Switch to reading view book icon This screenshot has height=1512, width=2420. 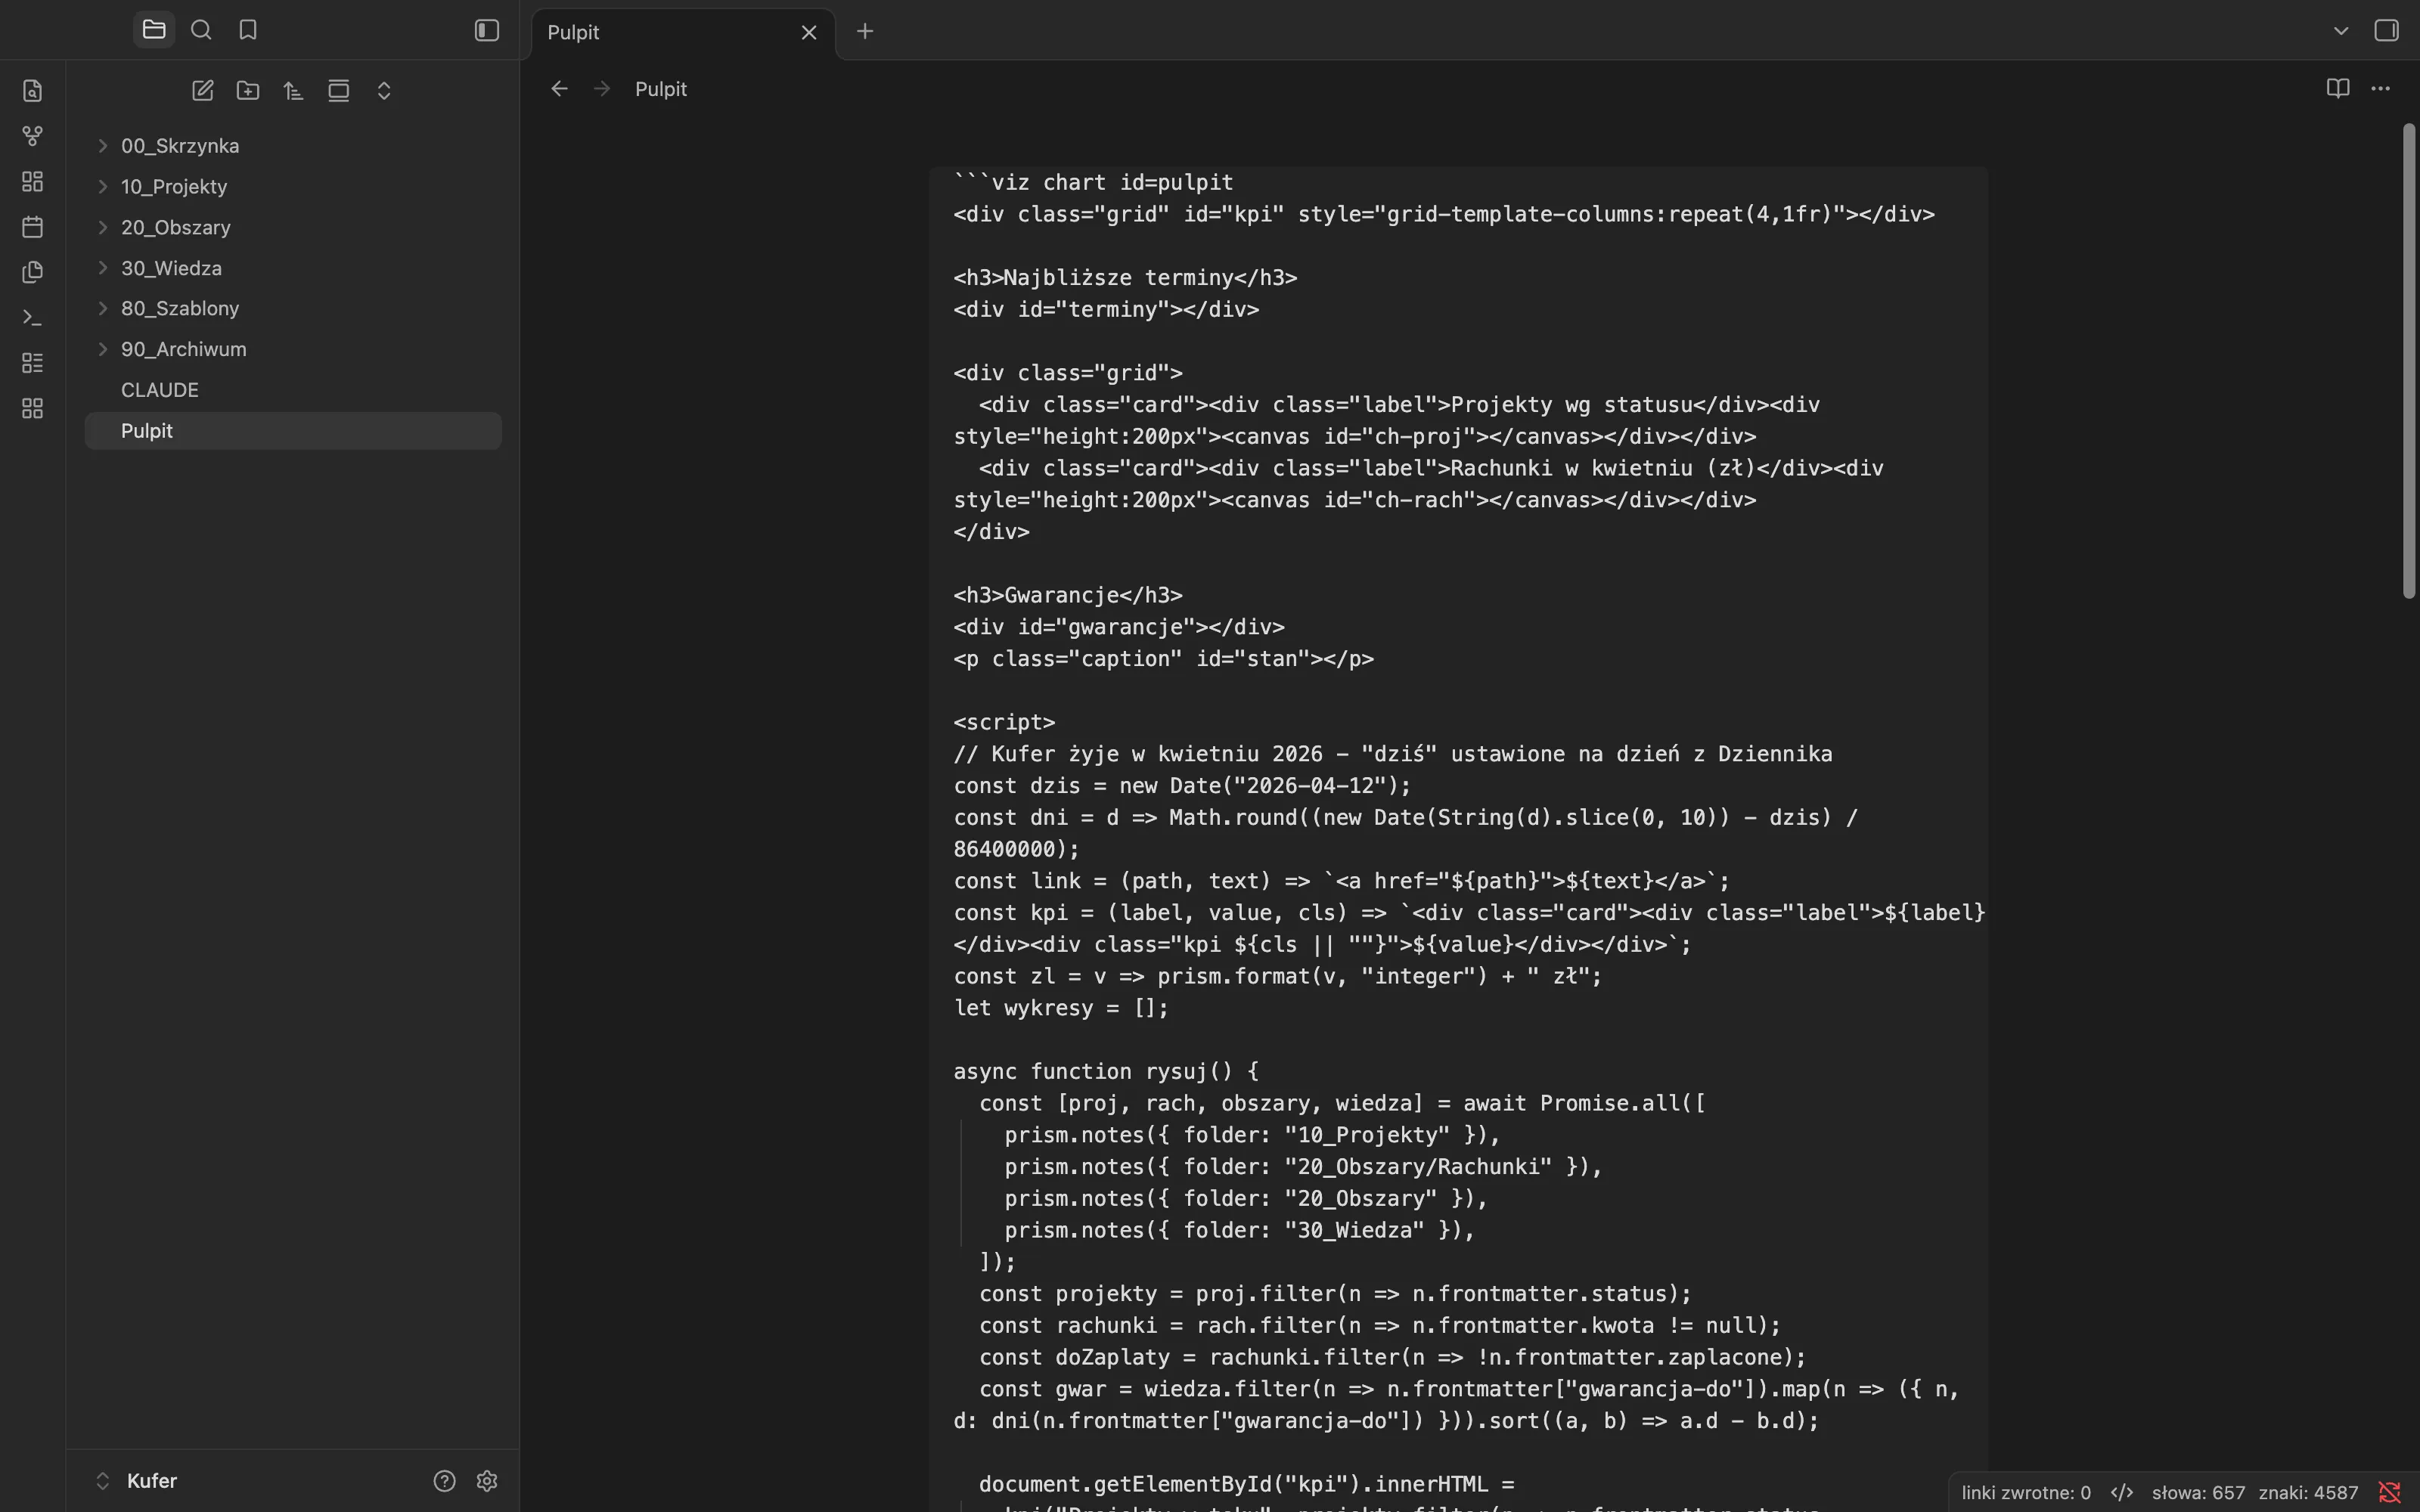(2338, 89)
